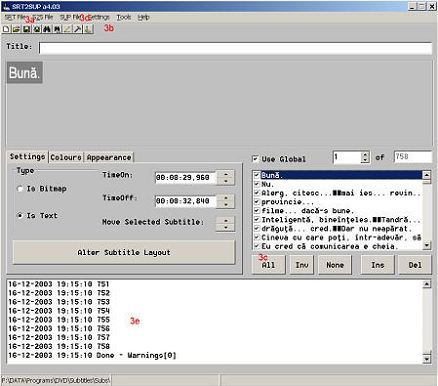
Task: Decrease the TimeOff value with its down arrow
Action: tap(226, 205)
